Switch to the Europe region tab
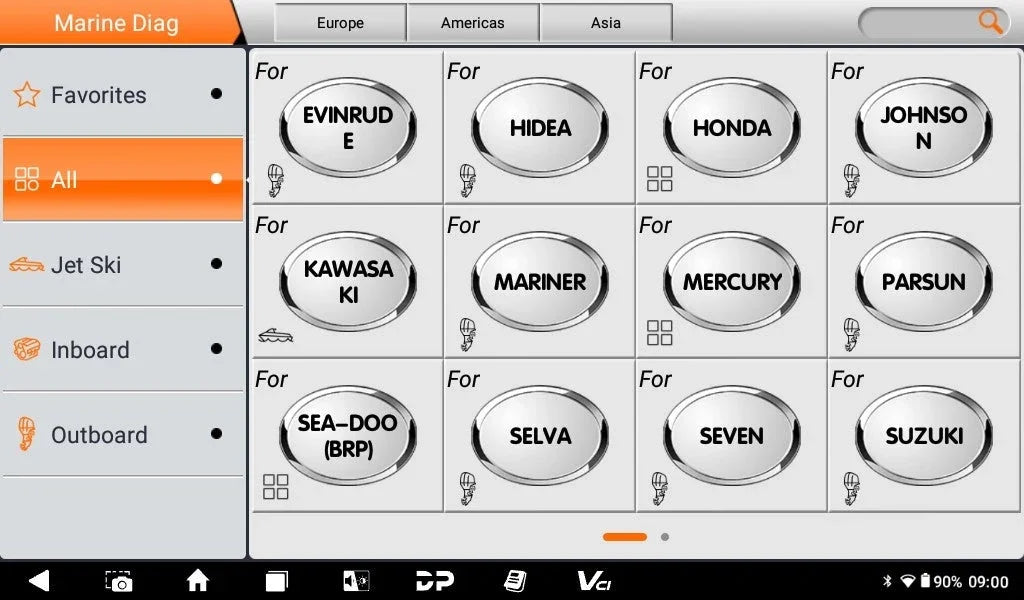 [x=340, y=23]
